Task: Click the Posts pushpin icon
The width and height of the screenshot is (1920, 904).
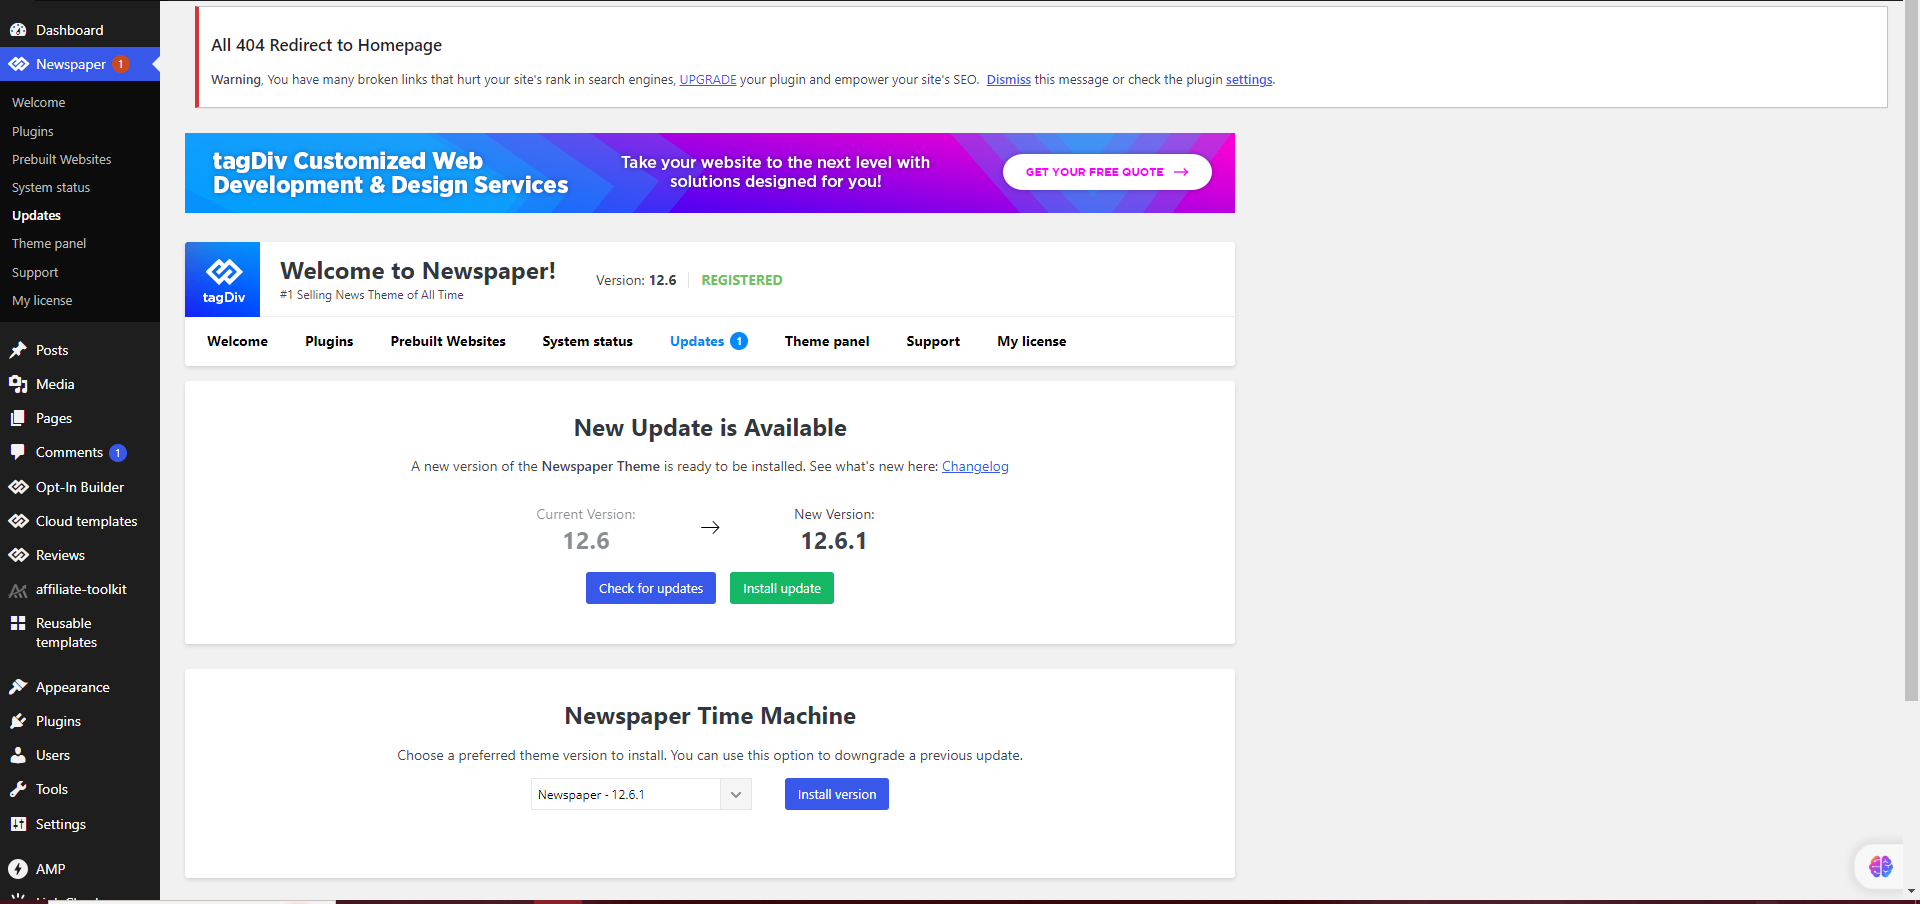Action: (18, 350)
